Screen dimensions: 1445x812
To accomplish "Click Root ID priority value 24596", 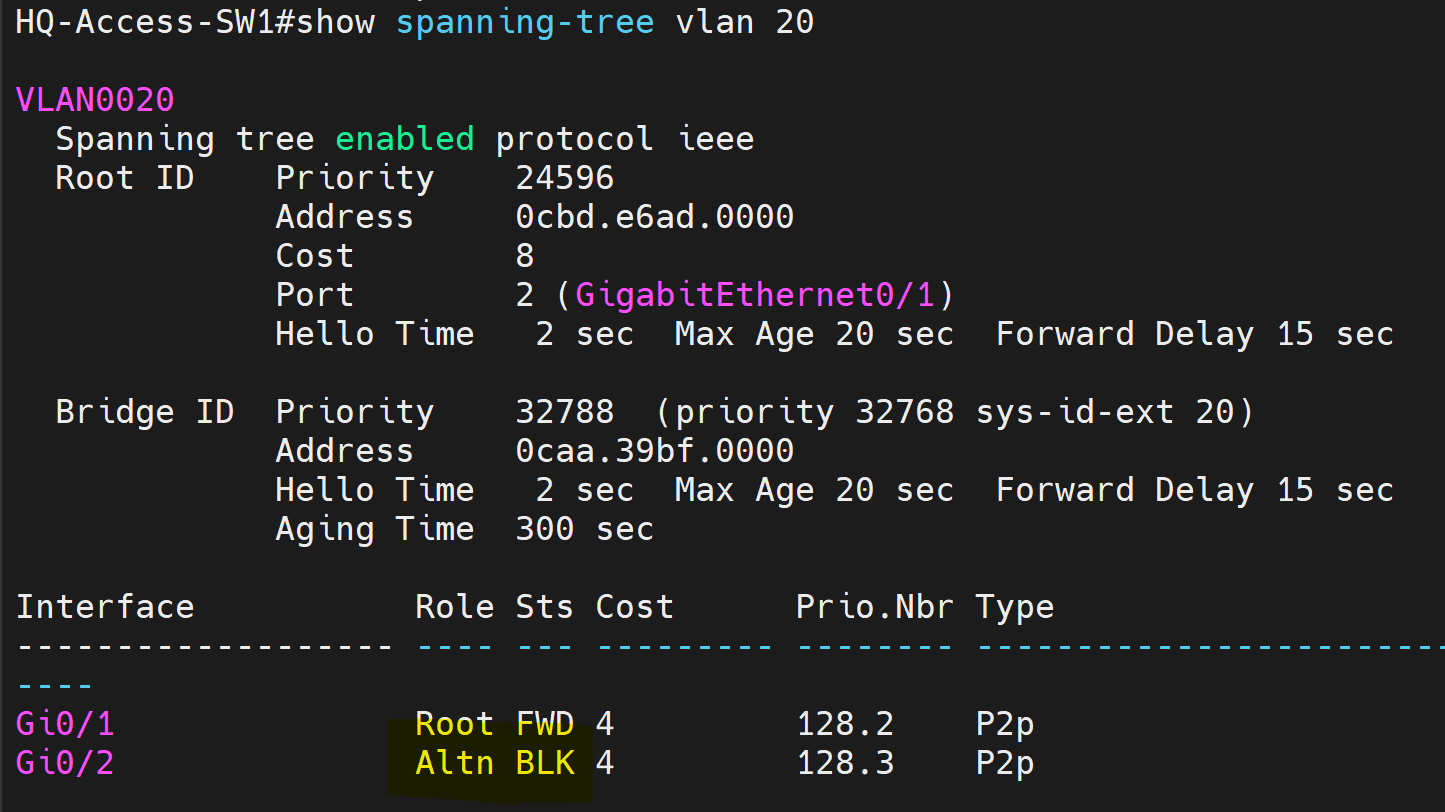I will click(565, 178).
